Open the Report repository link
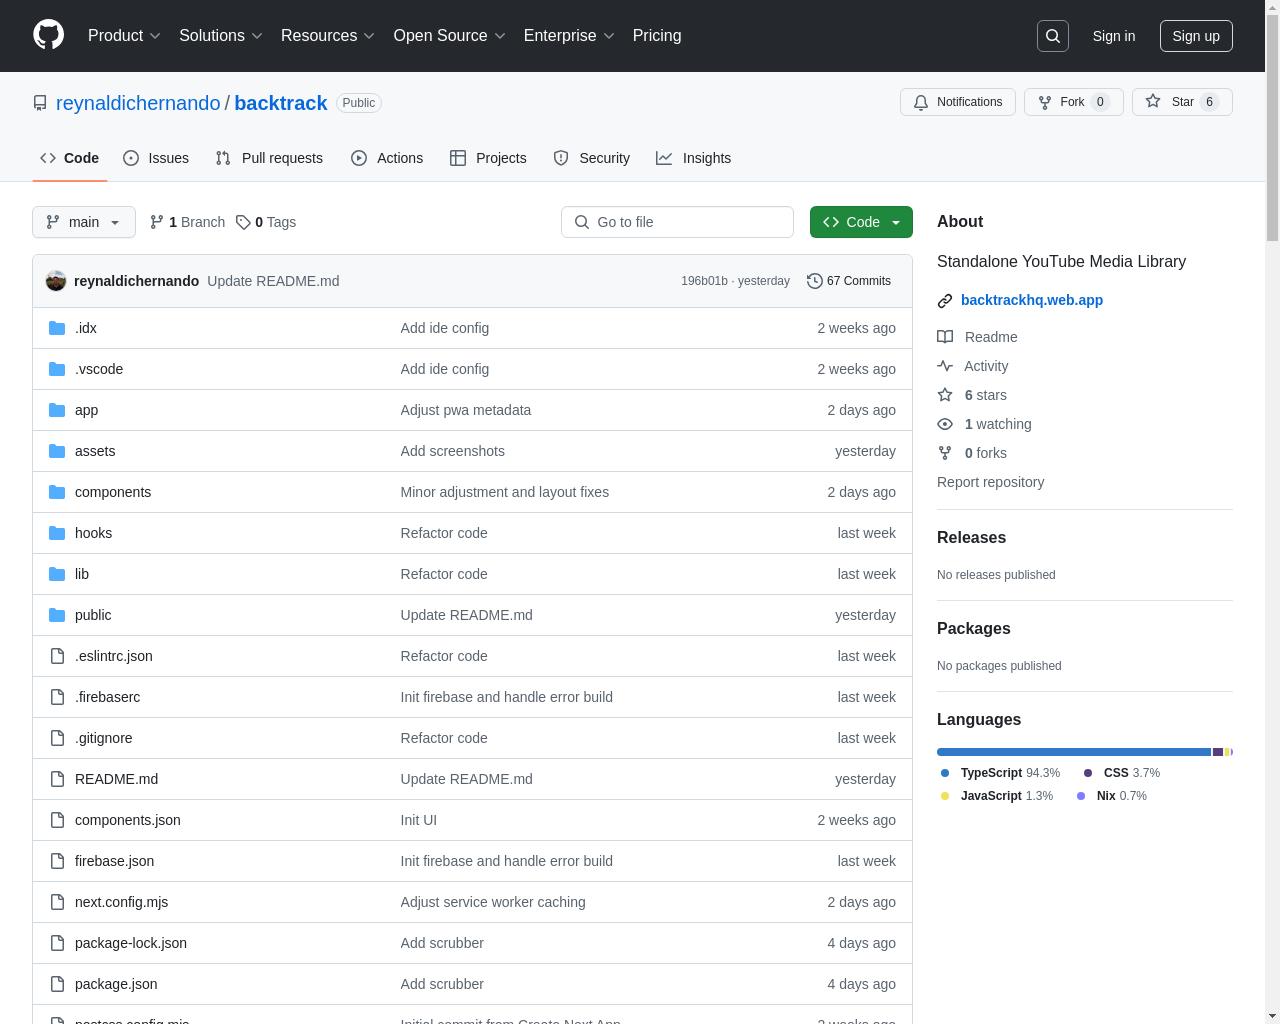The width and height of the screenshot is (1280, 1024). click(990, 482)
